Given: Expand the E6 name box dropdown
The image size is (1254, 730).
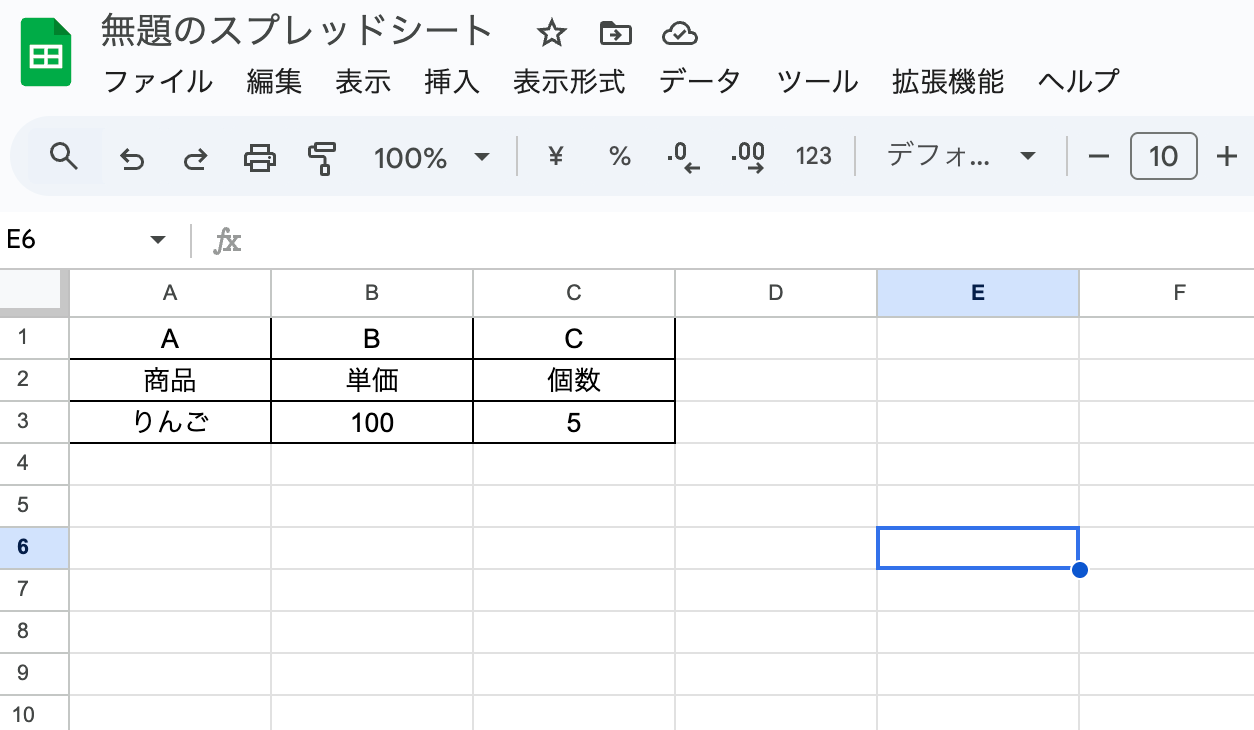Looking at the screenshot, I should click(157, 240).
